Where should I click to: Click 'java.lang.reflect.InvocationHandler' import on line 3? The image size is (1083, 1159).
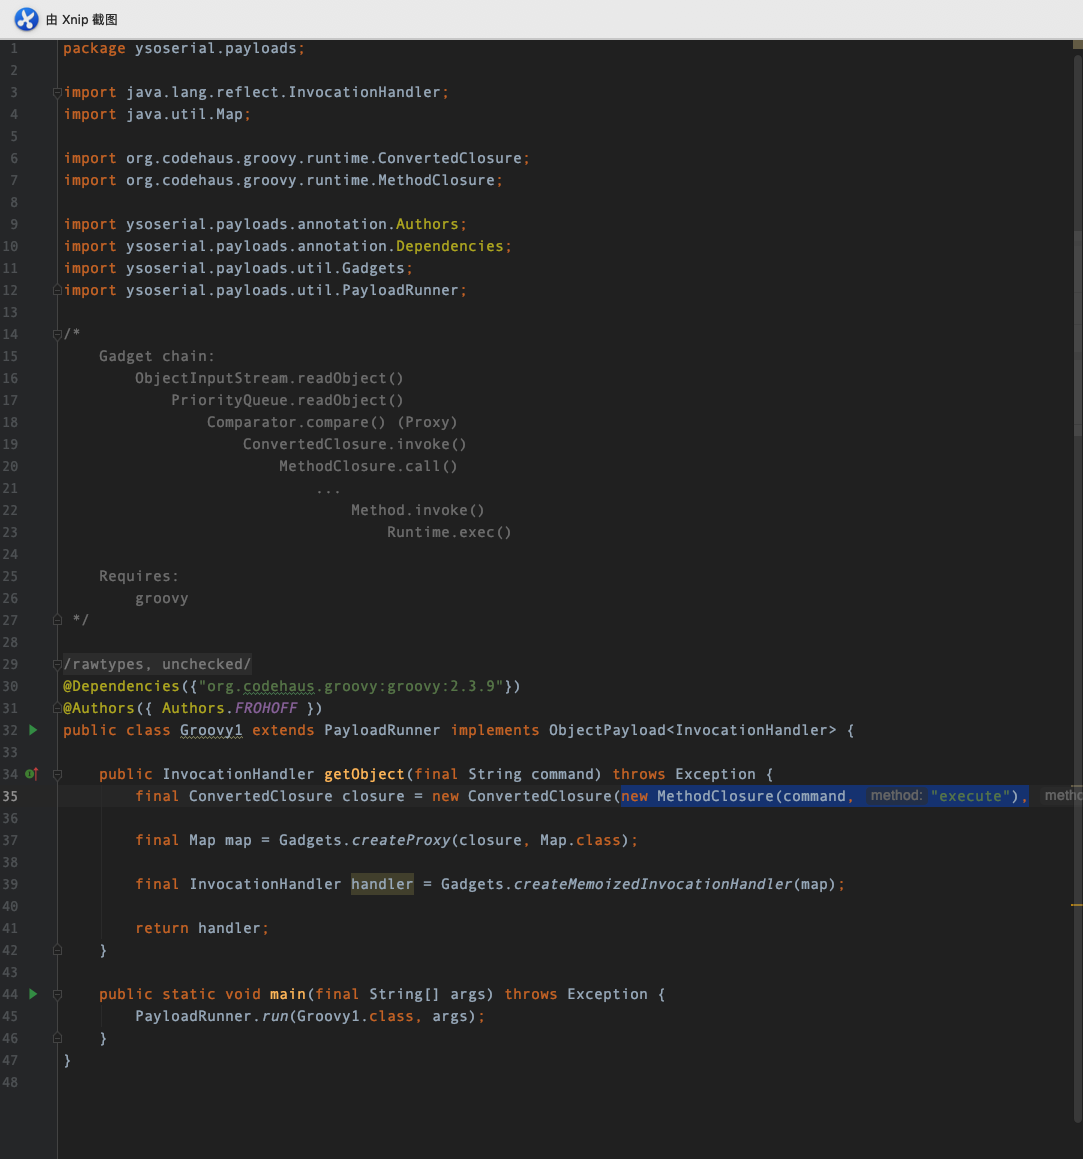283,92
